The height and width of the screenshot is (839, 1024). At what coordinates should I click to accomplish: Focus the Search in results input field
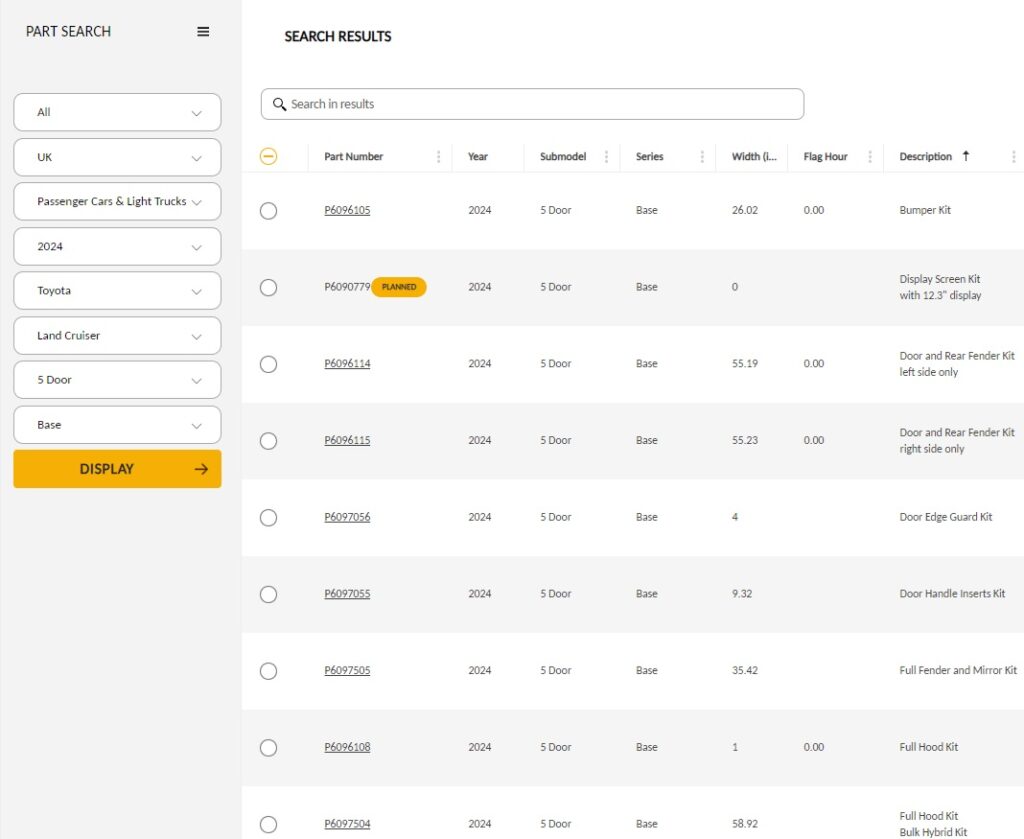(x=540, y=104)
